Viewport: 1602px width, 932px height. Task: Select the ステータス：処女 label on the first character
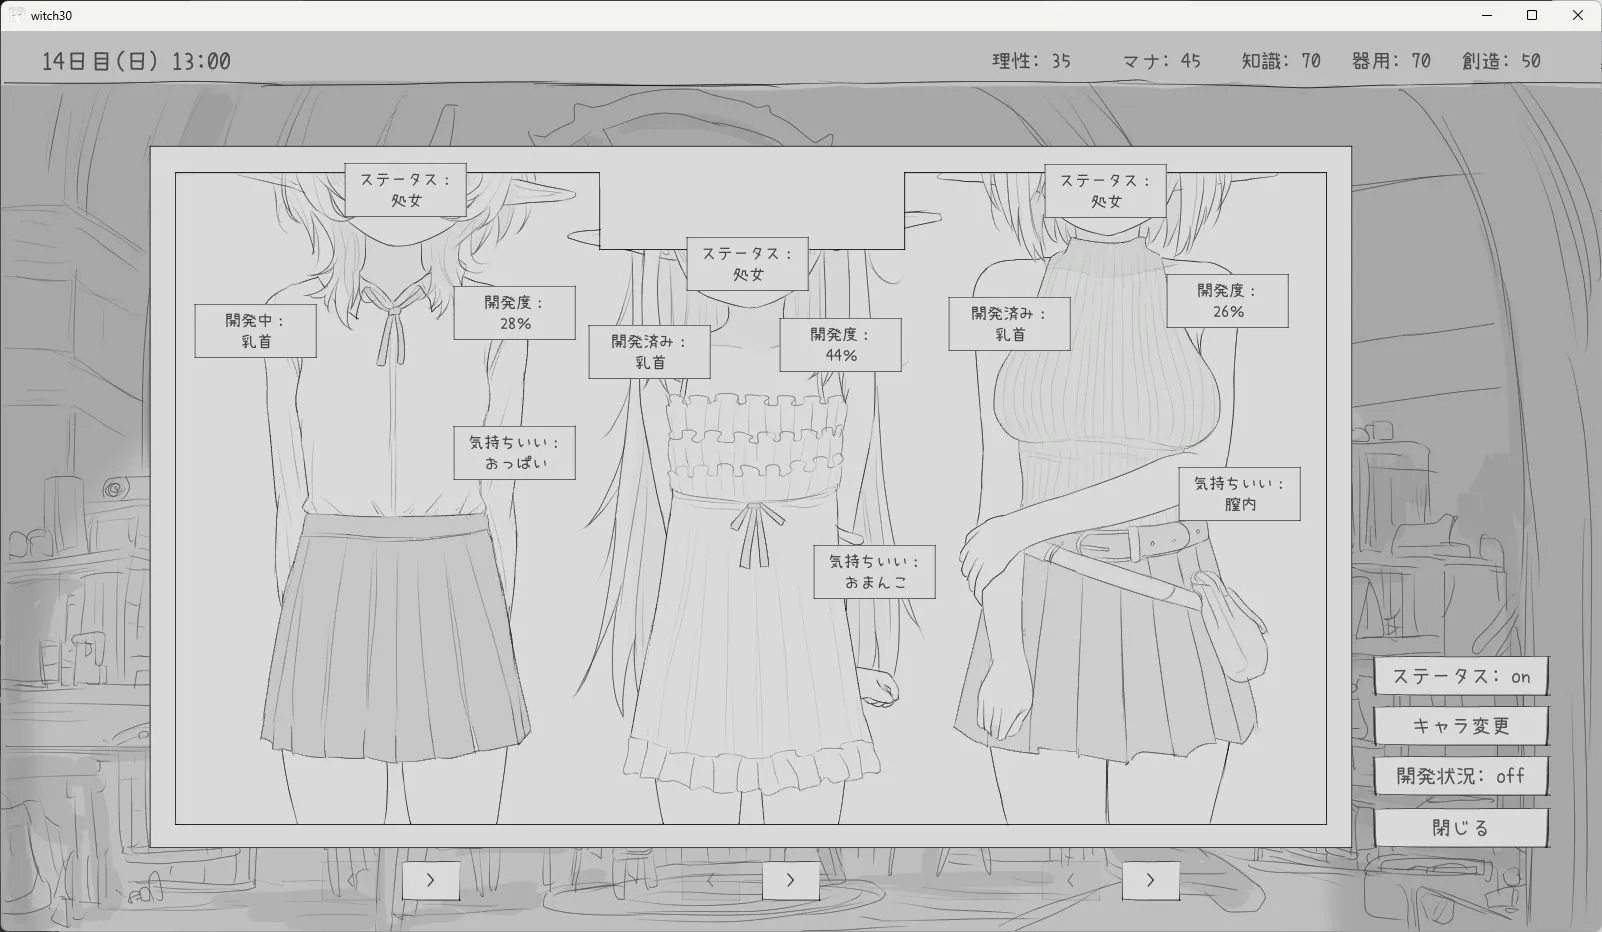tap(404, 190)
